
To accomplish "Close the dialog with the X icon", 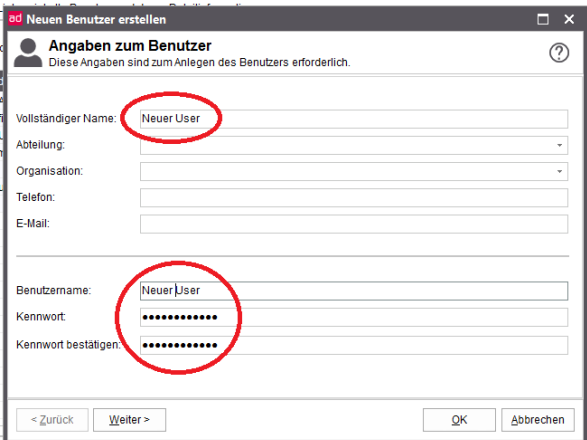I will 569,19.
